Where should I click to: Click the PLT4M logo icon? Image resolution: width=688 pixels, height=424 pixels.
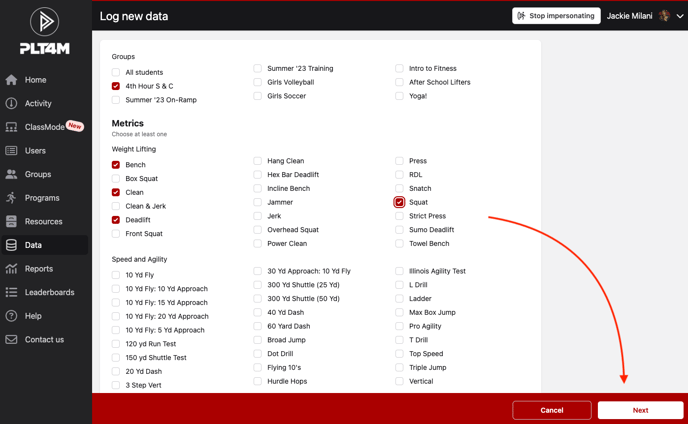(44, 22)
